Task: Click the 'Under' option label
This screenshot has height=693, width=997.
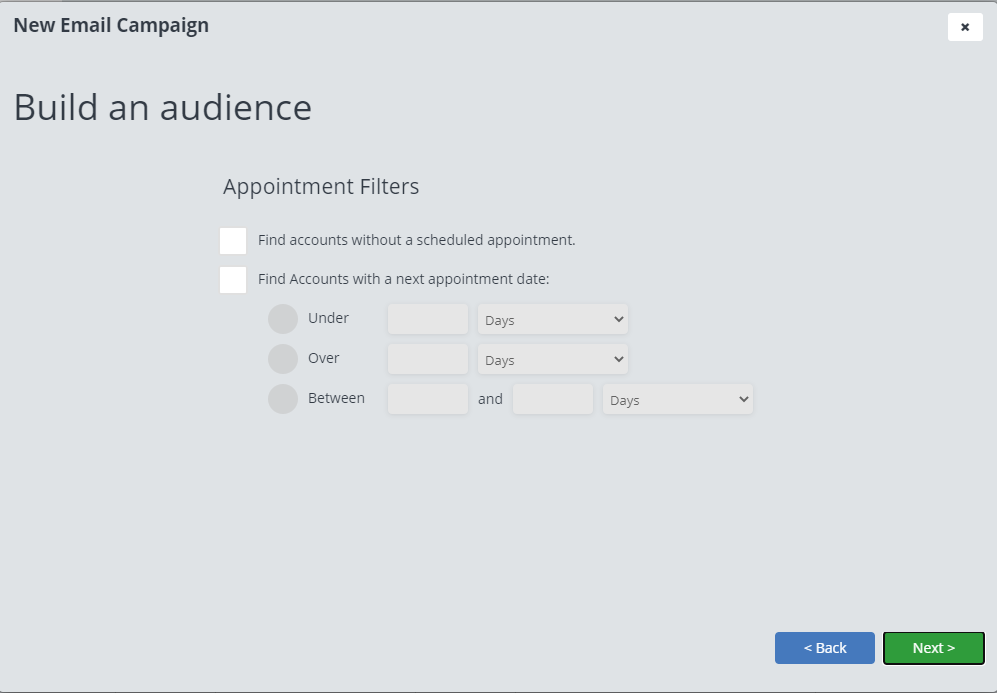Action: tap(328, 318)
